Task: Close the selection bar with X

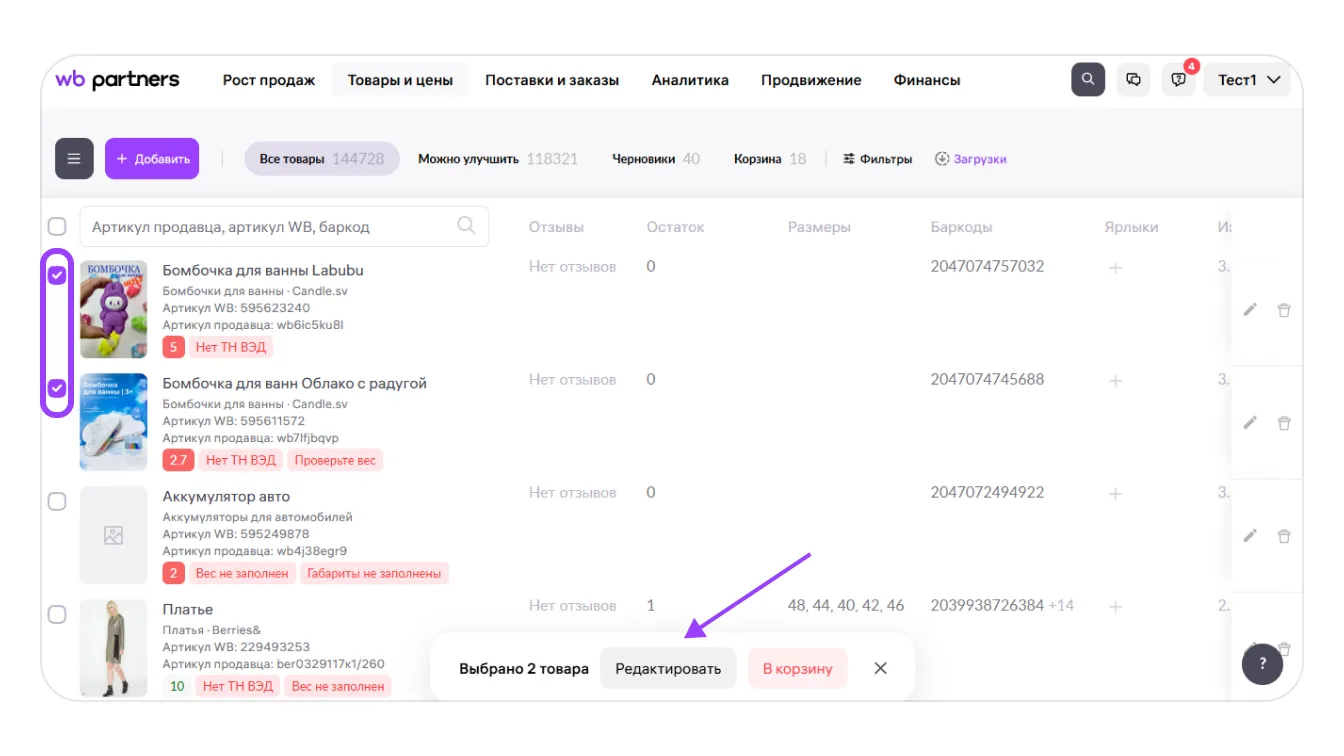Action: [x=880, y=668]
